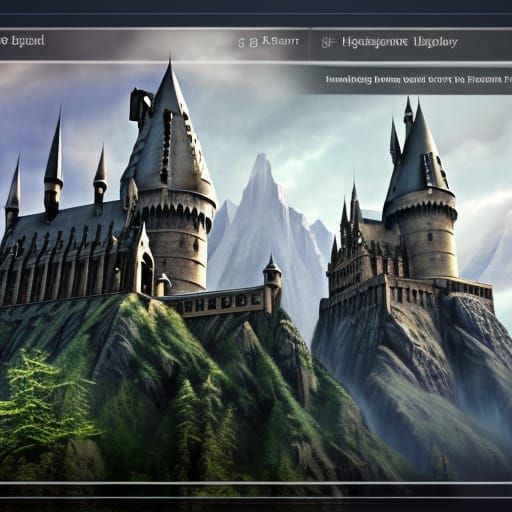
Task: Click the dark caption banner under the header
Action: (409, 80)
